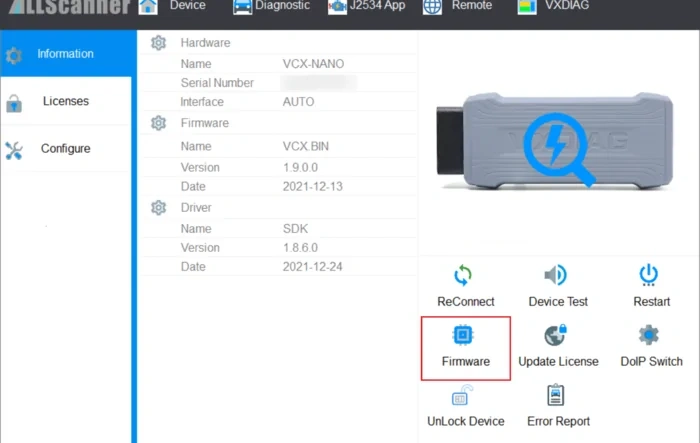Click the Serial Number label

(x=217, y=83)
